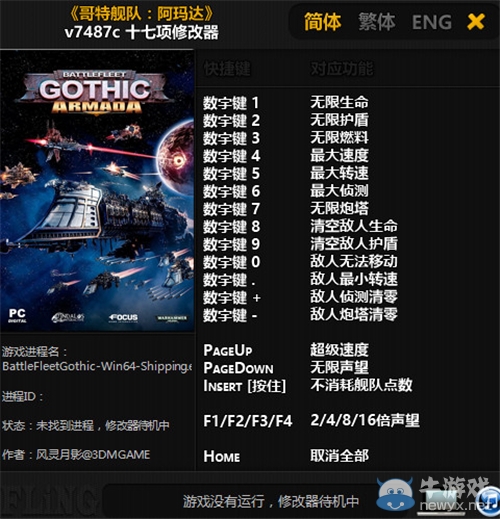Select the 无限生命 cheat row
Screen dimensions: 500x519
[339, 102]
